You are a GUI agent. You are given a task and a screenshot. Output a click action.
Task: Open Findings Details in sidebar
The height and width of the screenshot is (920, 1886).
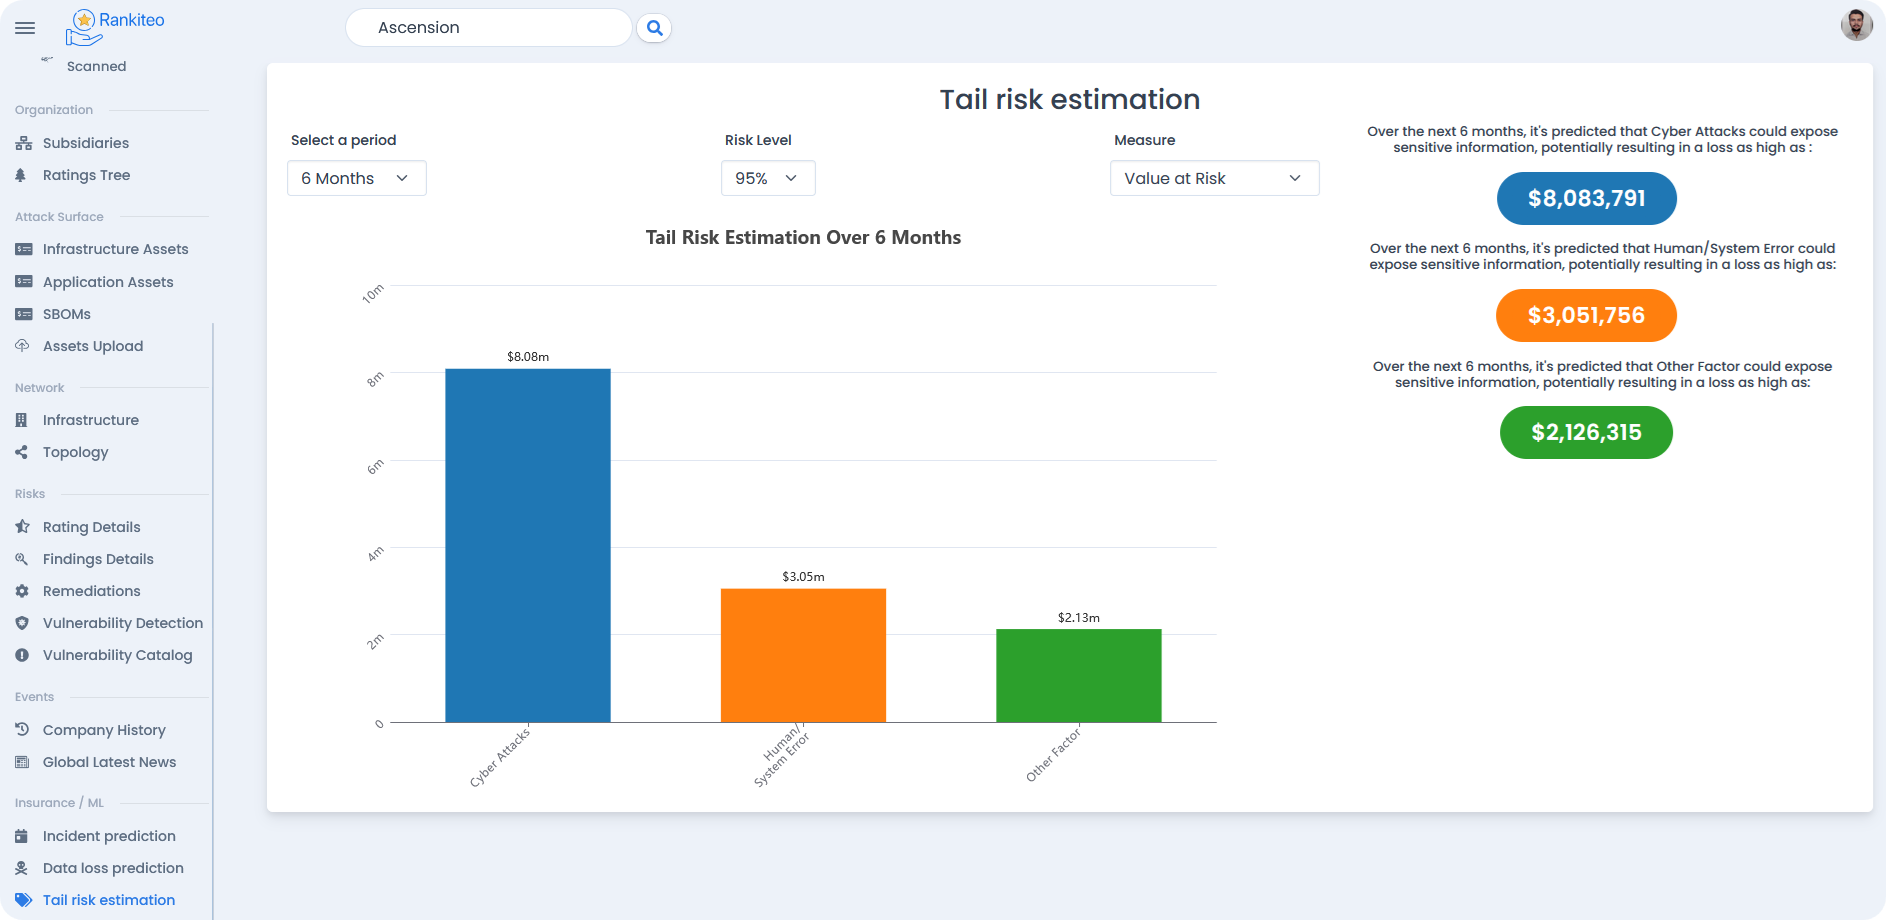click(98, 559)
